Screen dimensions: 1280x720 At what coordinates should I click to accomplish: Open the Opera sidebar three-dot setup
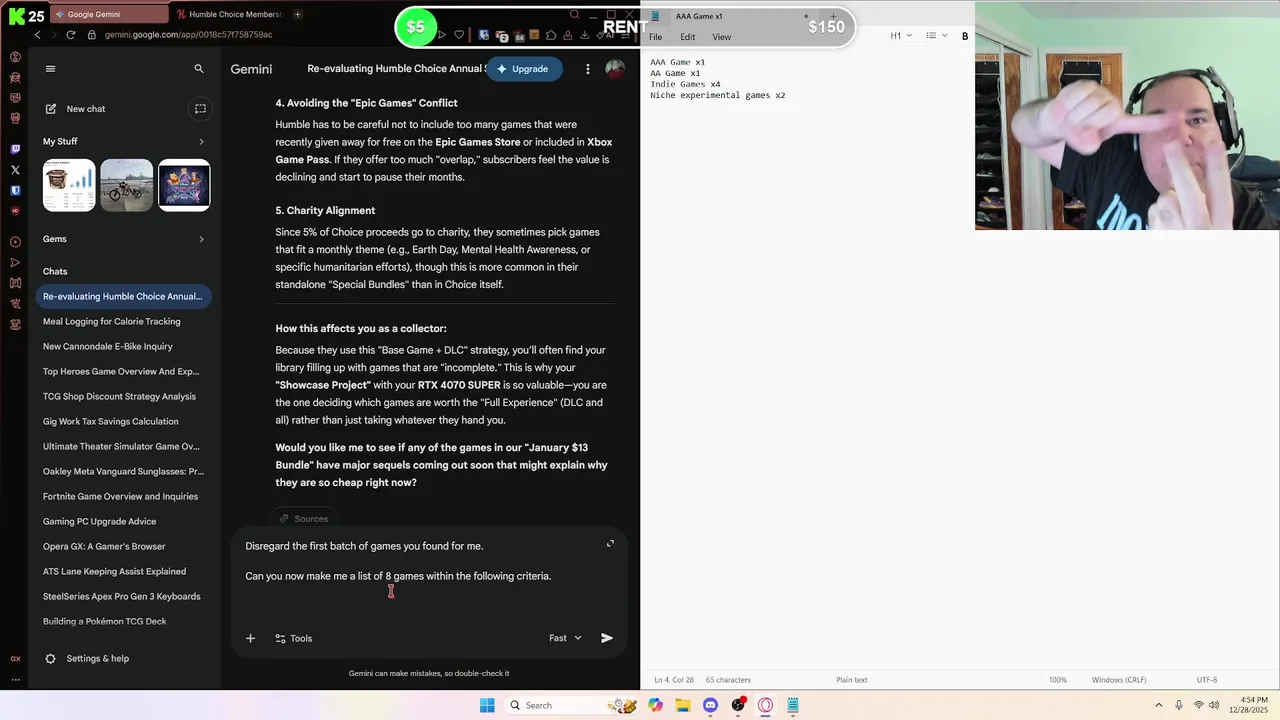click(x=15, y=679)
